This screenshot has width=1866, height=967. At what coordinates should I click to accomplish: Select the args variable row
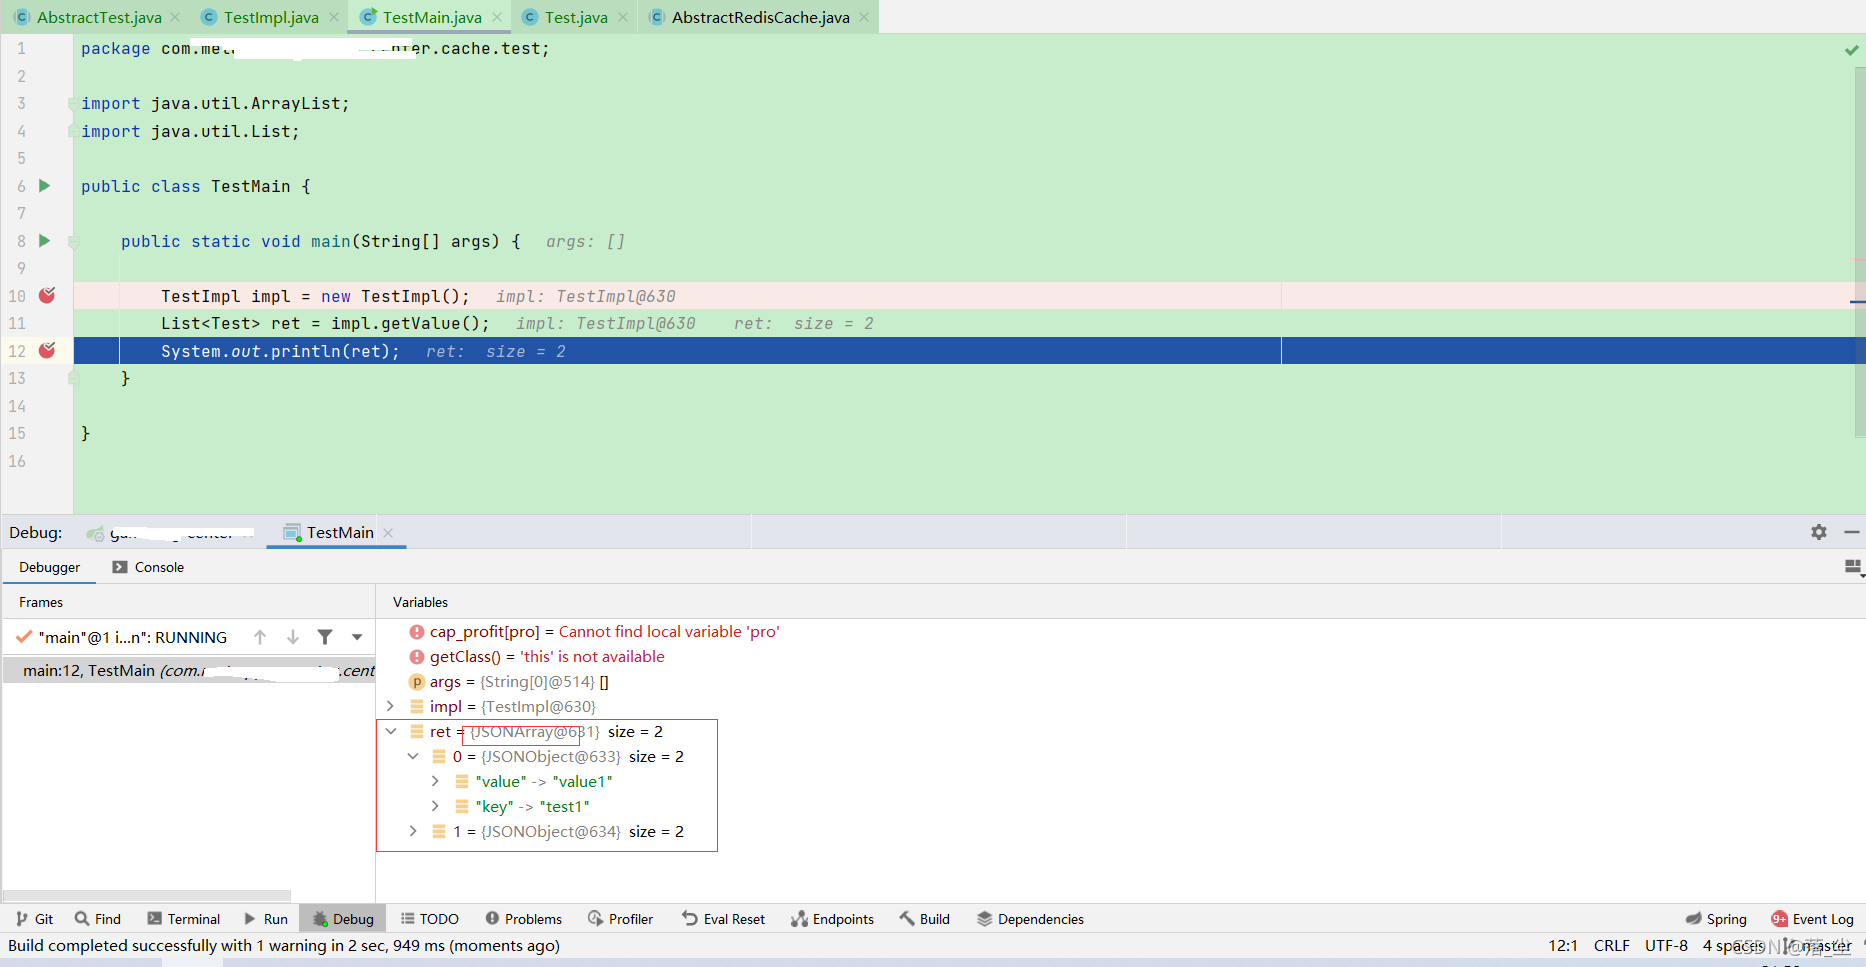(x=509, y=682)
